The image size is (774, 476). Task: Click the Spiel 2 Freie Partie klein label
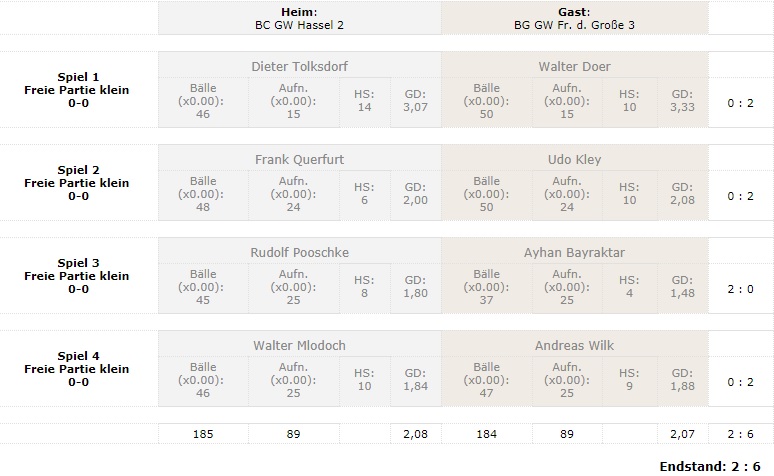tap(78, 183)
